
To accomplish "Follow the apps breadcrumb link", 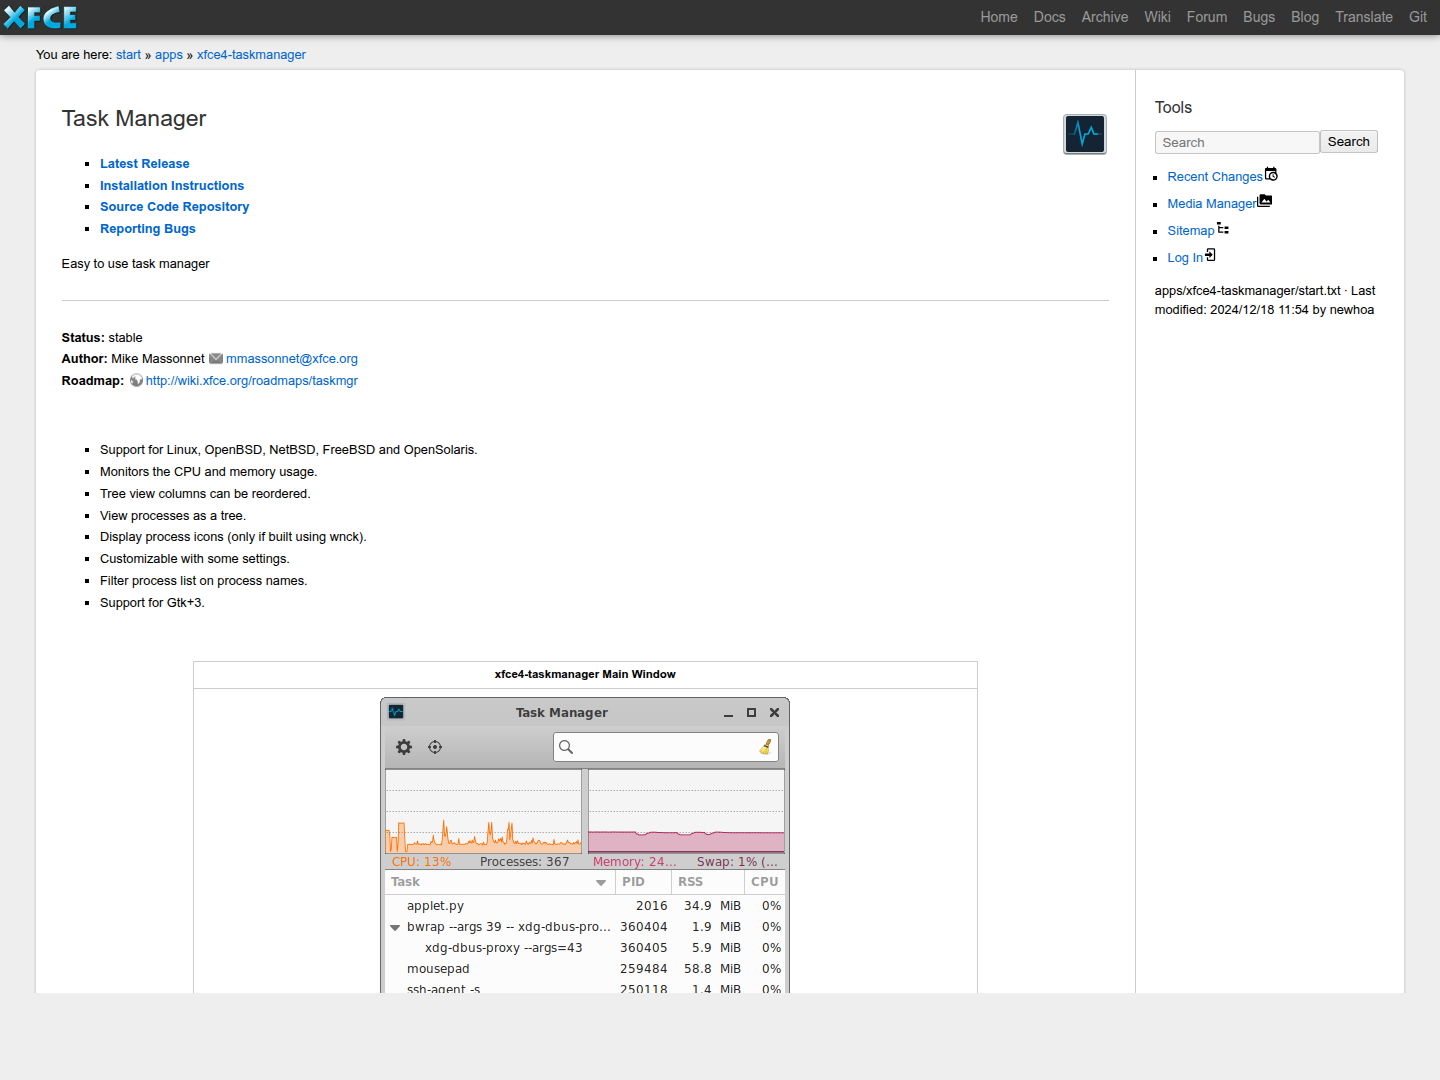I will pyautogui.click(x=169, y=55).
